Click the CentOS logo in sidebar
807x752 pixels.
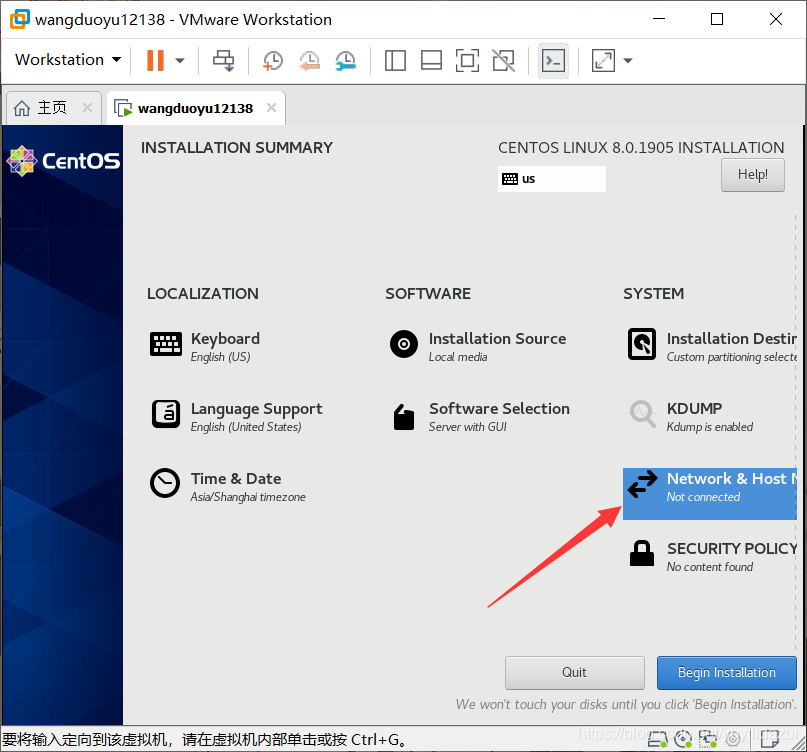click(x=63, y=161)
